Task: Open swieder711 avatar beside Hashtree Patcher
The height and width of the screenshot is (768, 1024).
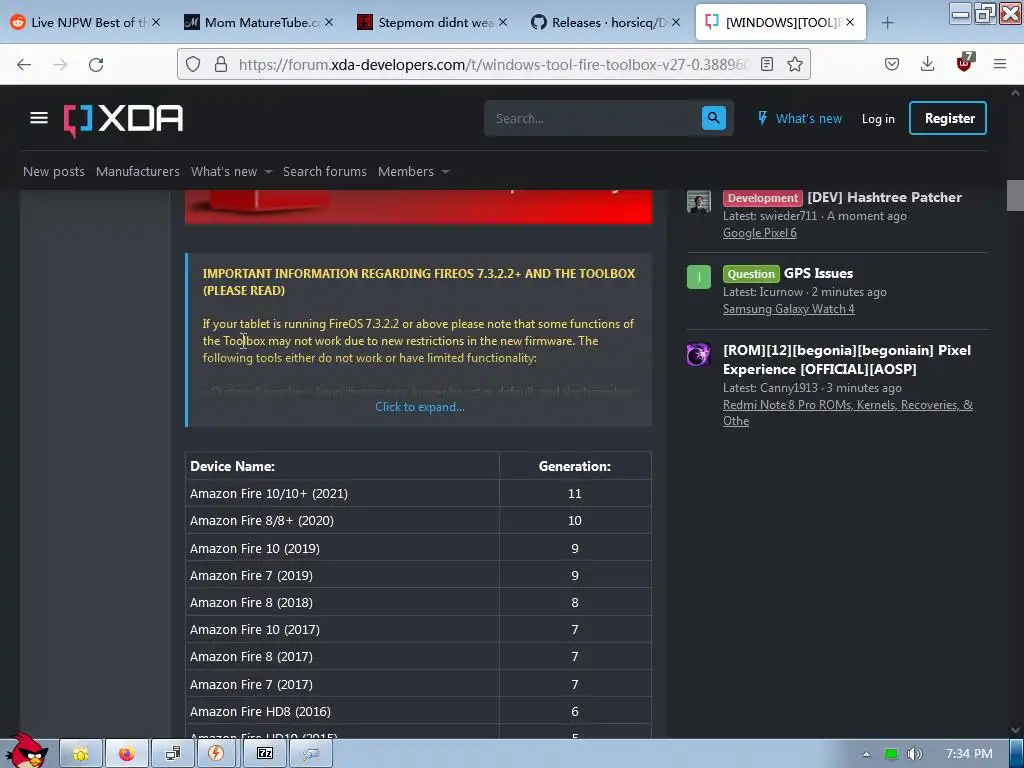Action: point(699,201)
